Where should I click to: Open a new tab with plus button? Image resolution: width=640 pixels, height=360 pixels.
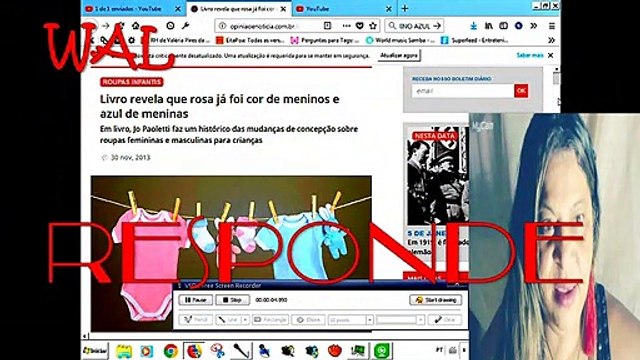pyautogui.click(x=405, y=9)
